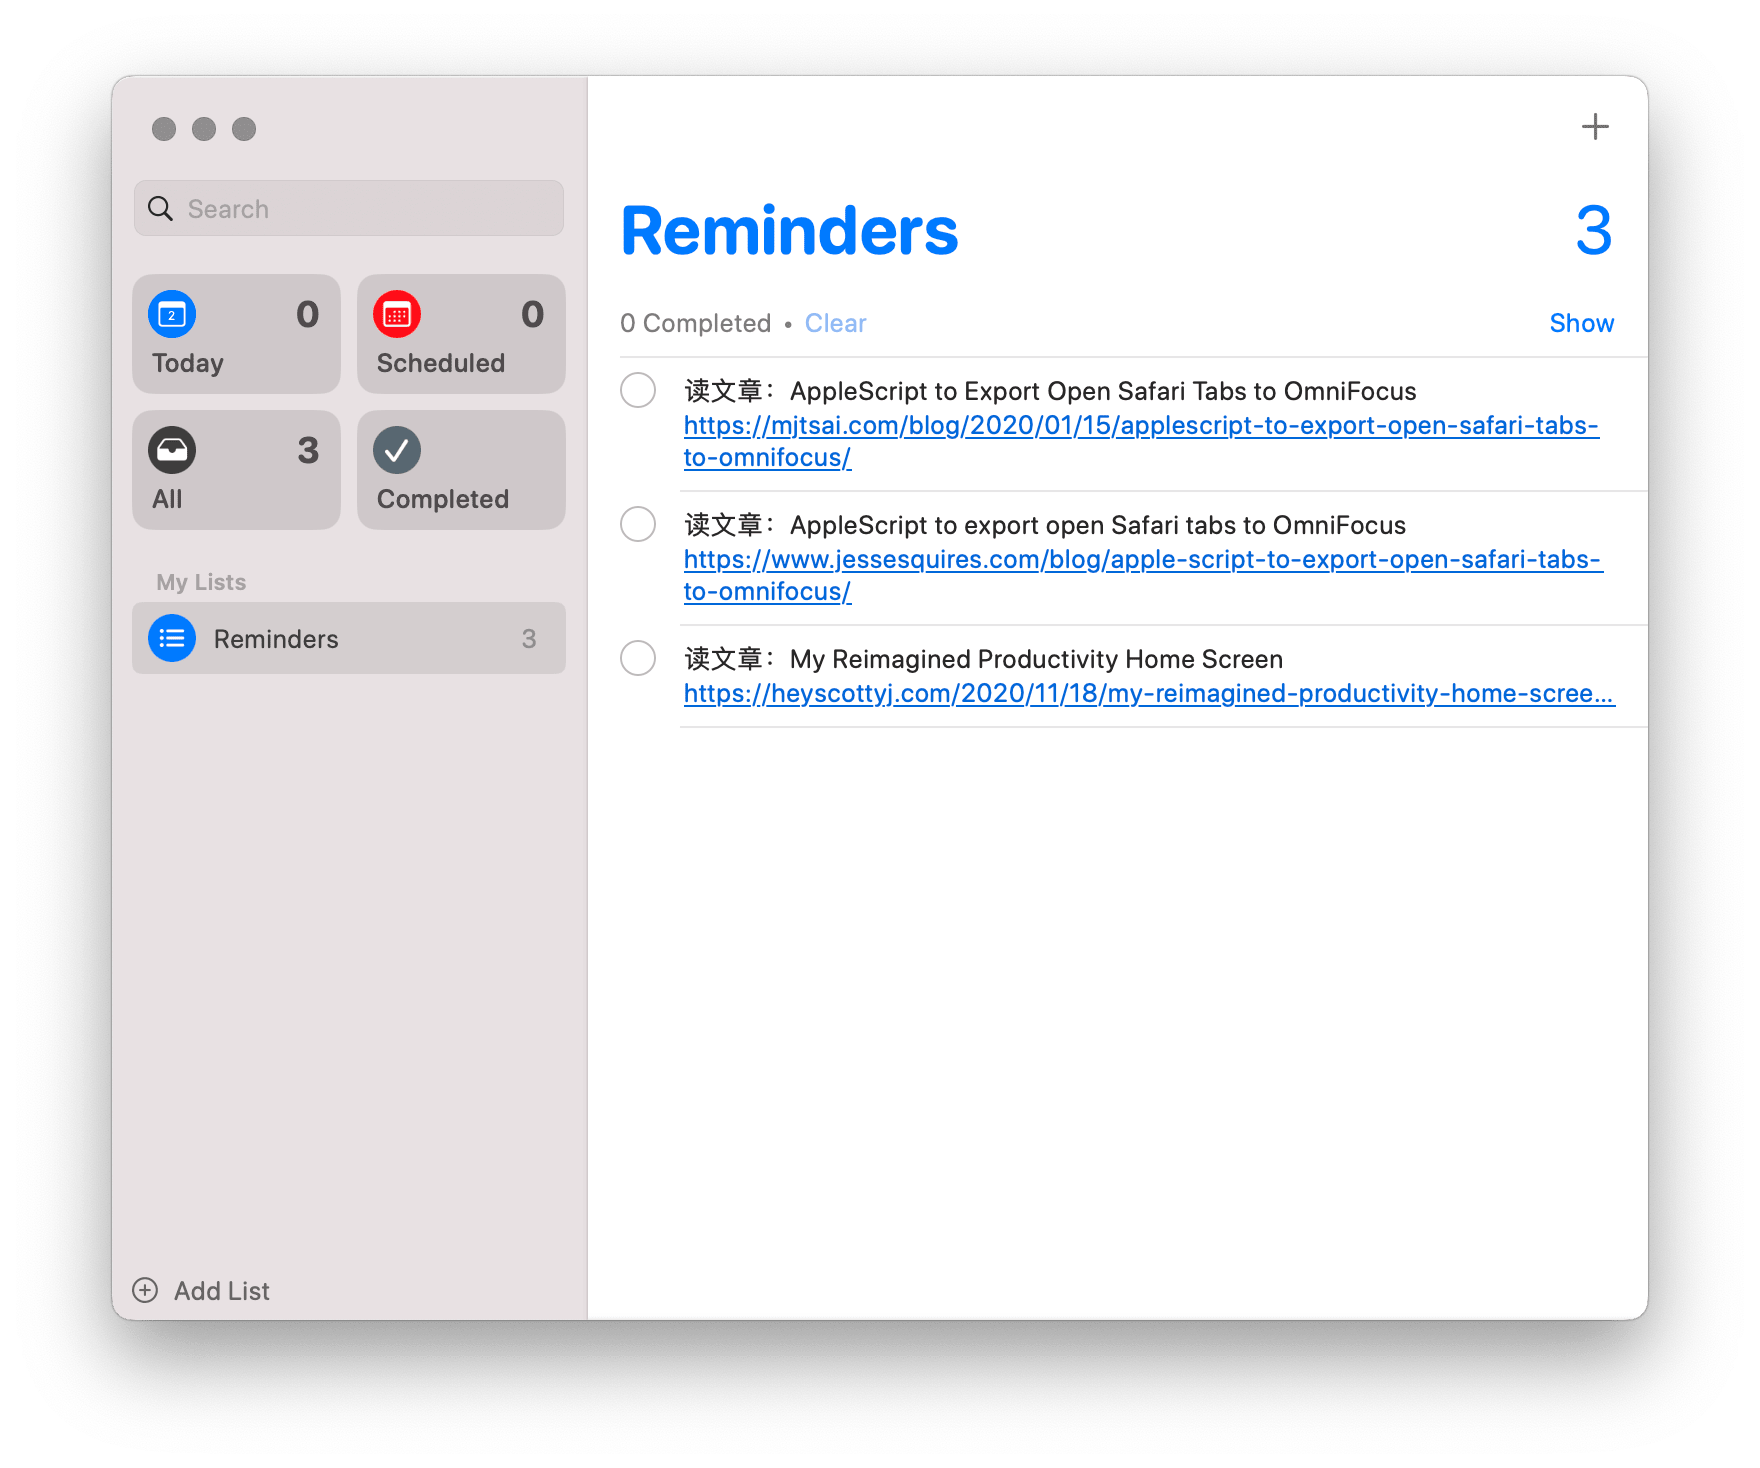Open the Completed smart list
The height and width of the screenshot is (1468, 1760).
tap(461, 470)
